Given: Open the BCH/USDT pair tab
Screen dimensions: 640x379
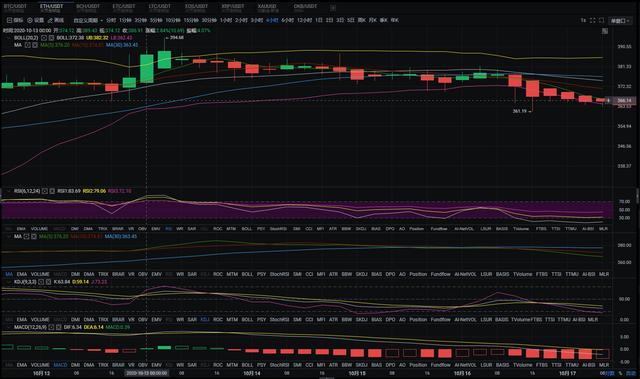Looking at the screenshot, I should (88, 7).
